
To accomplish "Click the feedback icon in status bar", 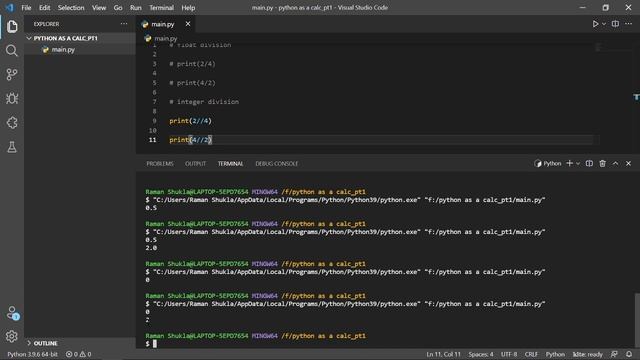I will [x=614, y=354].
